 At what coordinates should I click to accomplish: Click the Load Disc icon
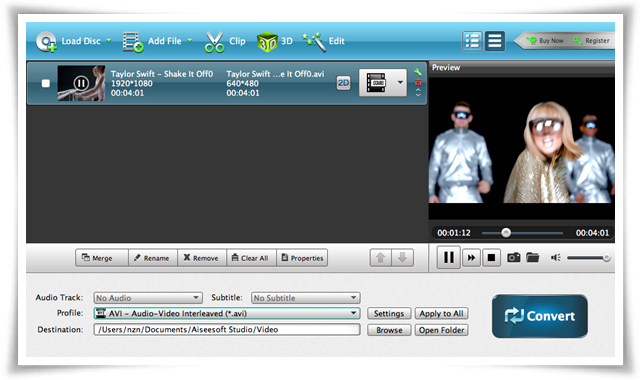pyautogui.click(x=46, y=42)
